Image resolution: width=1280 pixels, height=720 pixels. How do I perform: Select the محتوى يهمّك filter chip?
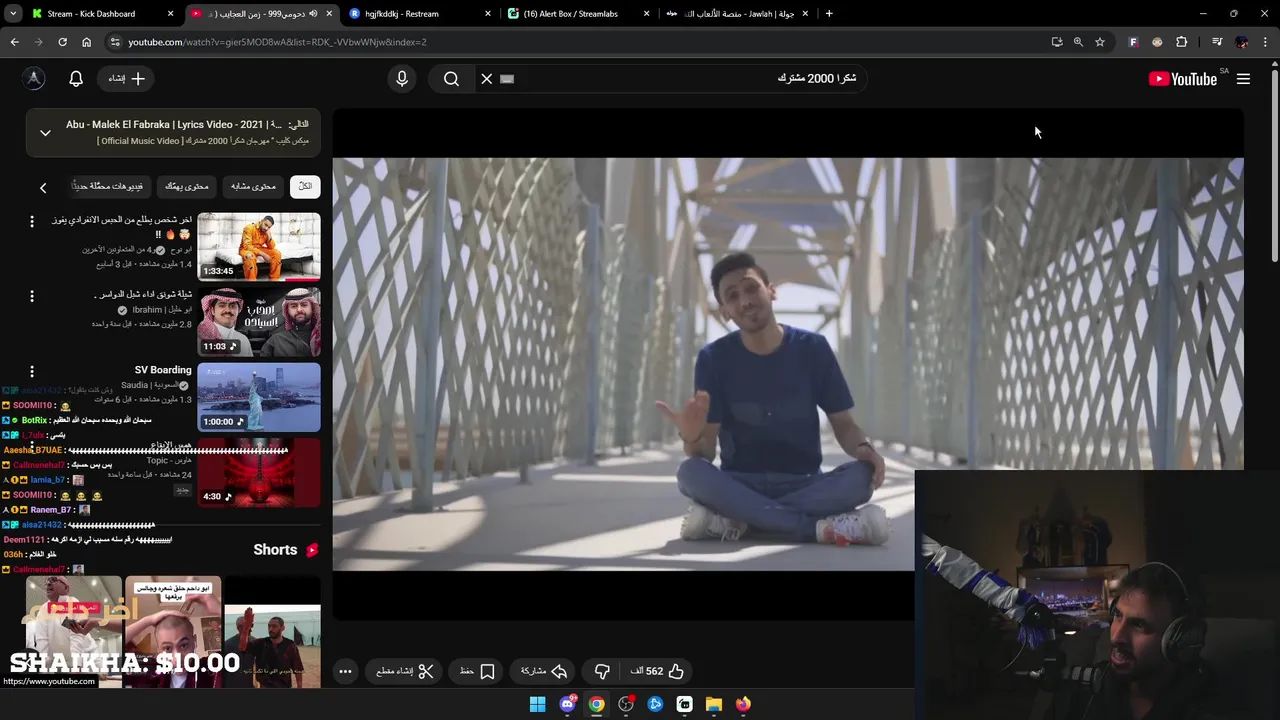[x=187, y=186]
